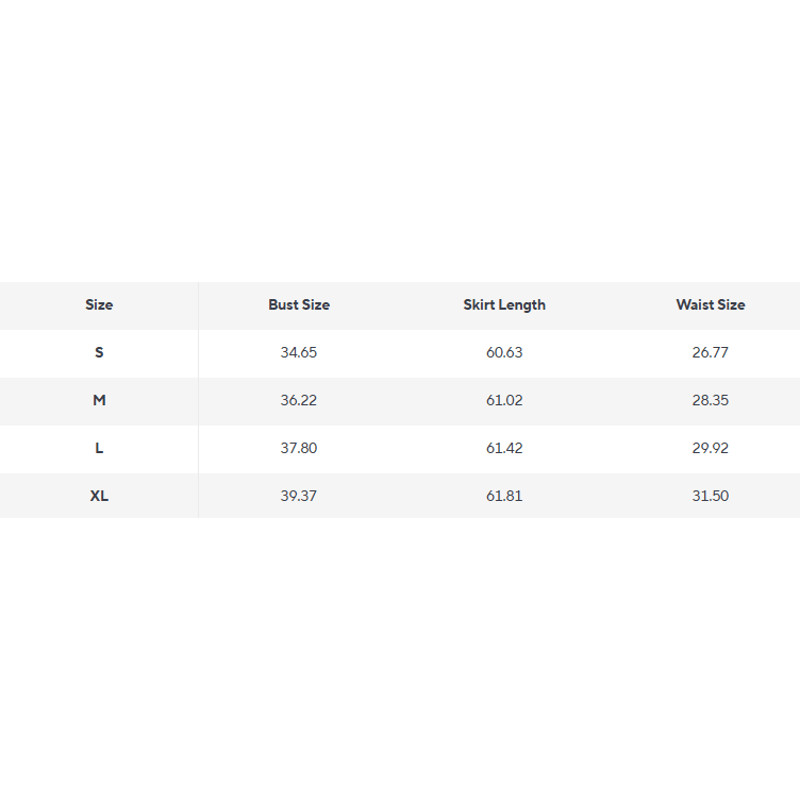Click waist value 26.77 for size S
Viewport: 800px width, 800px height.
pos(710,353)
